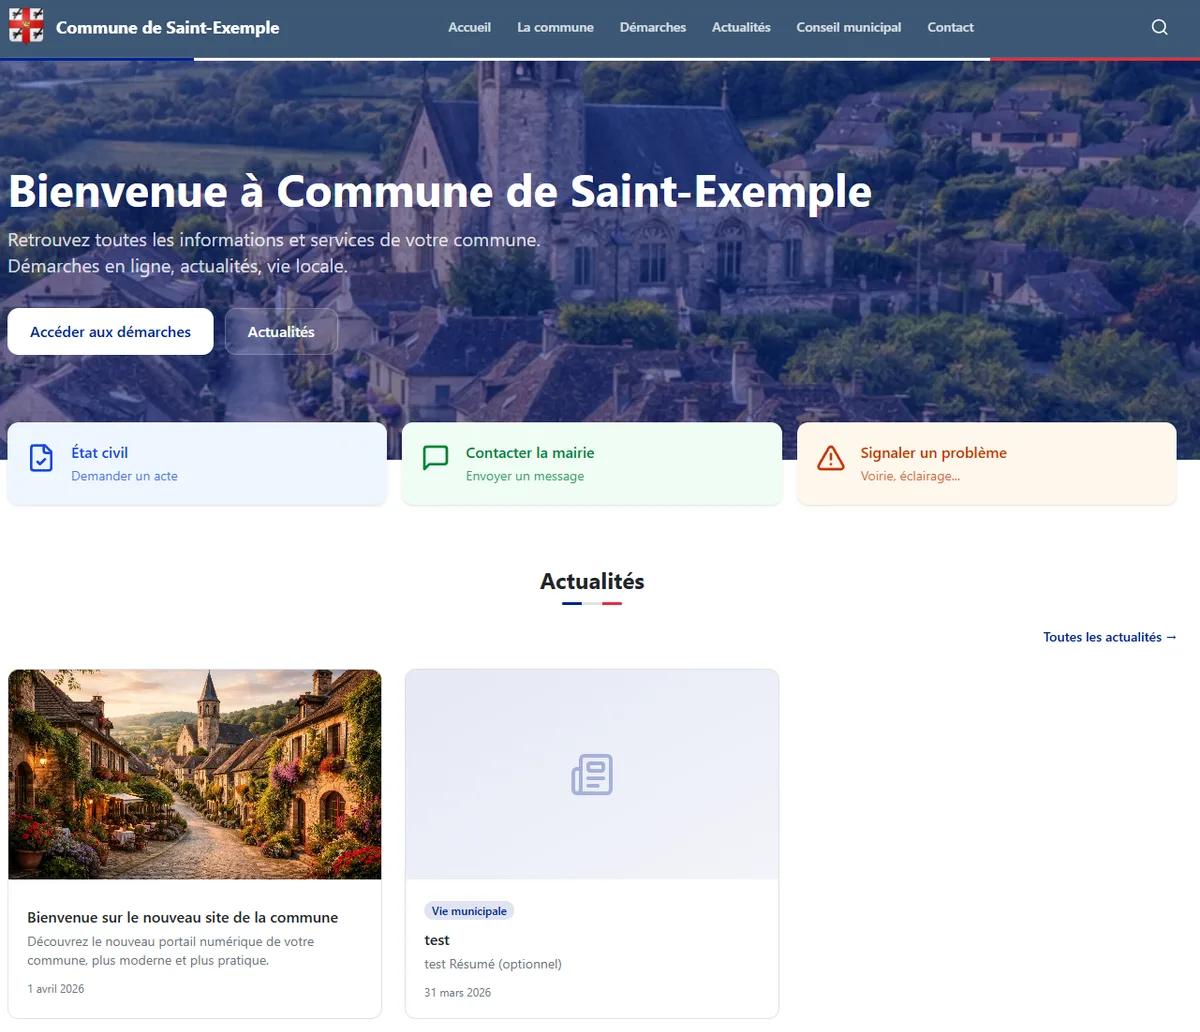Image resolution: width=1200 pixels, height=1032 pixels.
Task: Navigate to Contact in the header
Action: point(950,27)
